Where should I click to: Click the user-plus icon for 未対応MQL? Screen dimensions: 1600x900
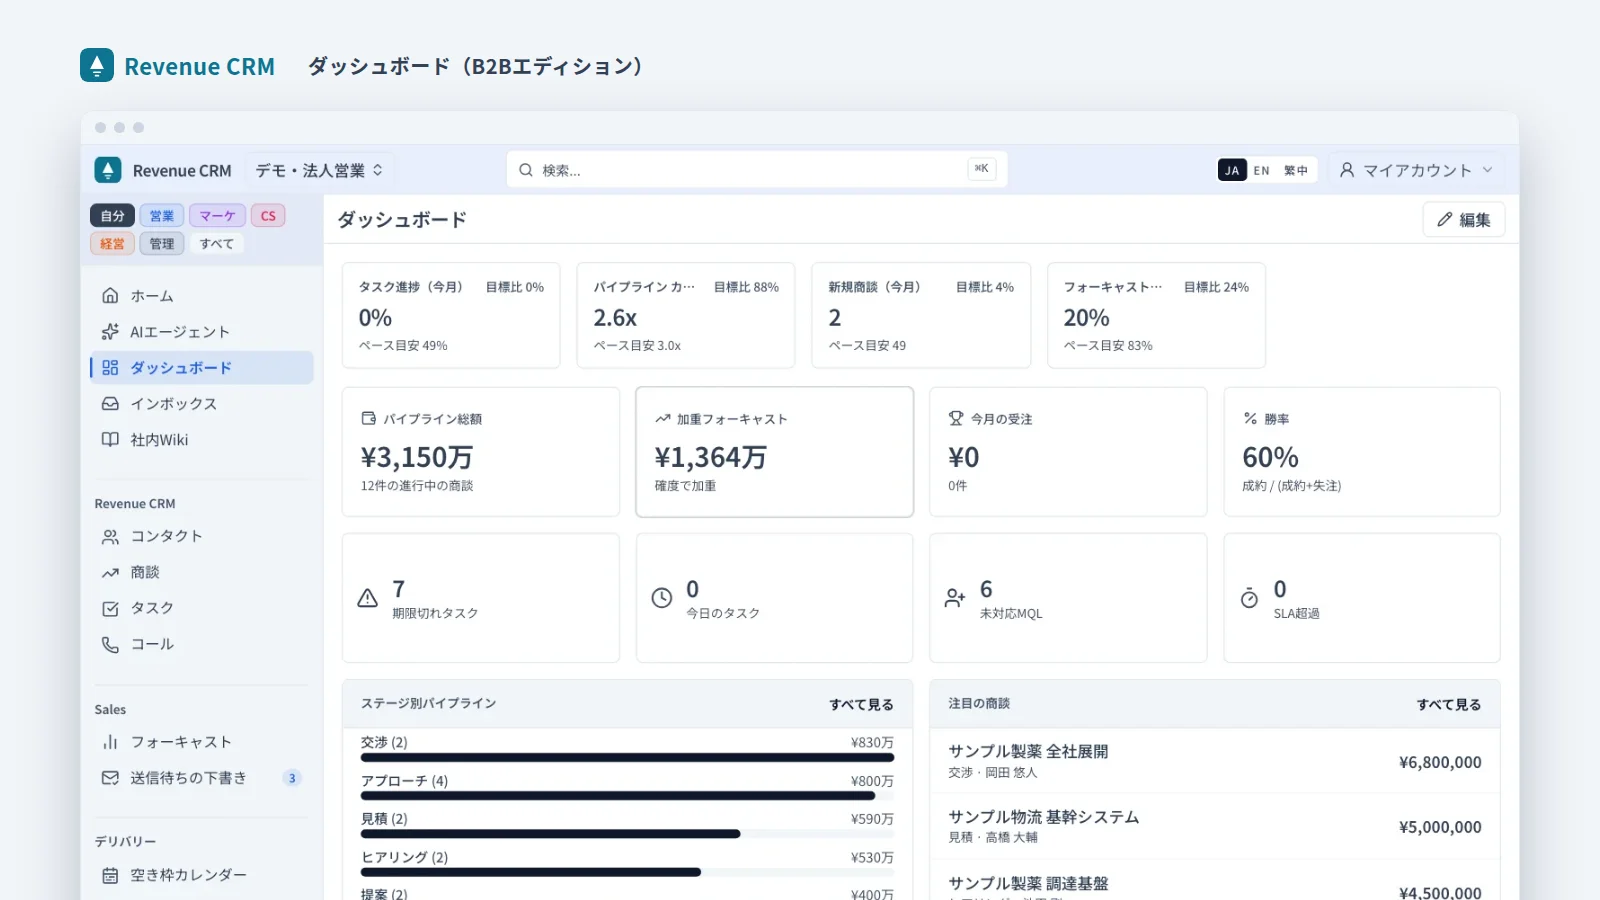(955, 598)
